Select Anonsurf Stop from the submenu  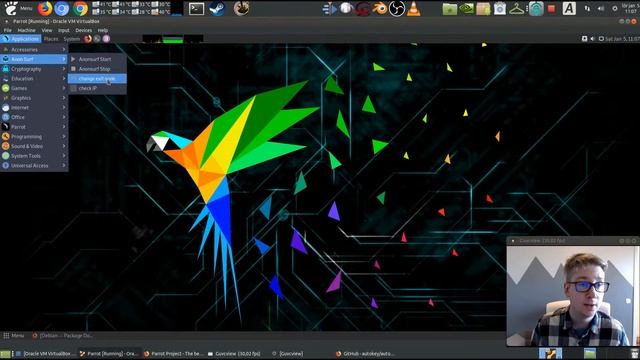click(x=97, y=69)
